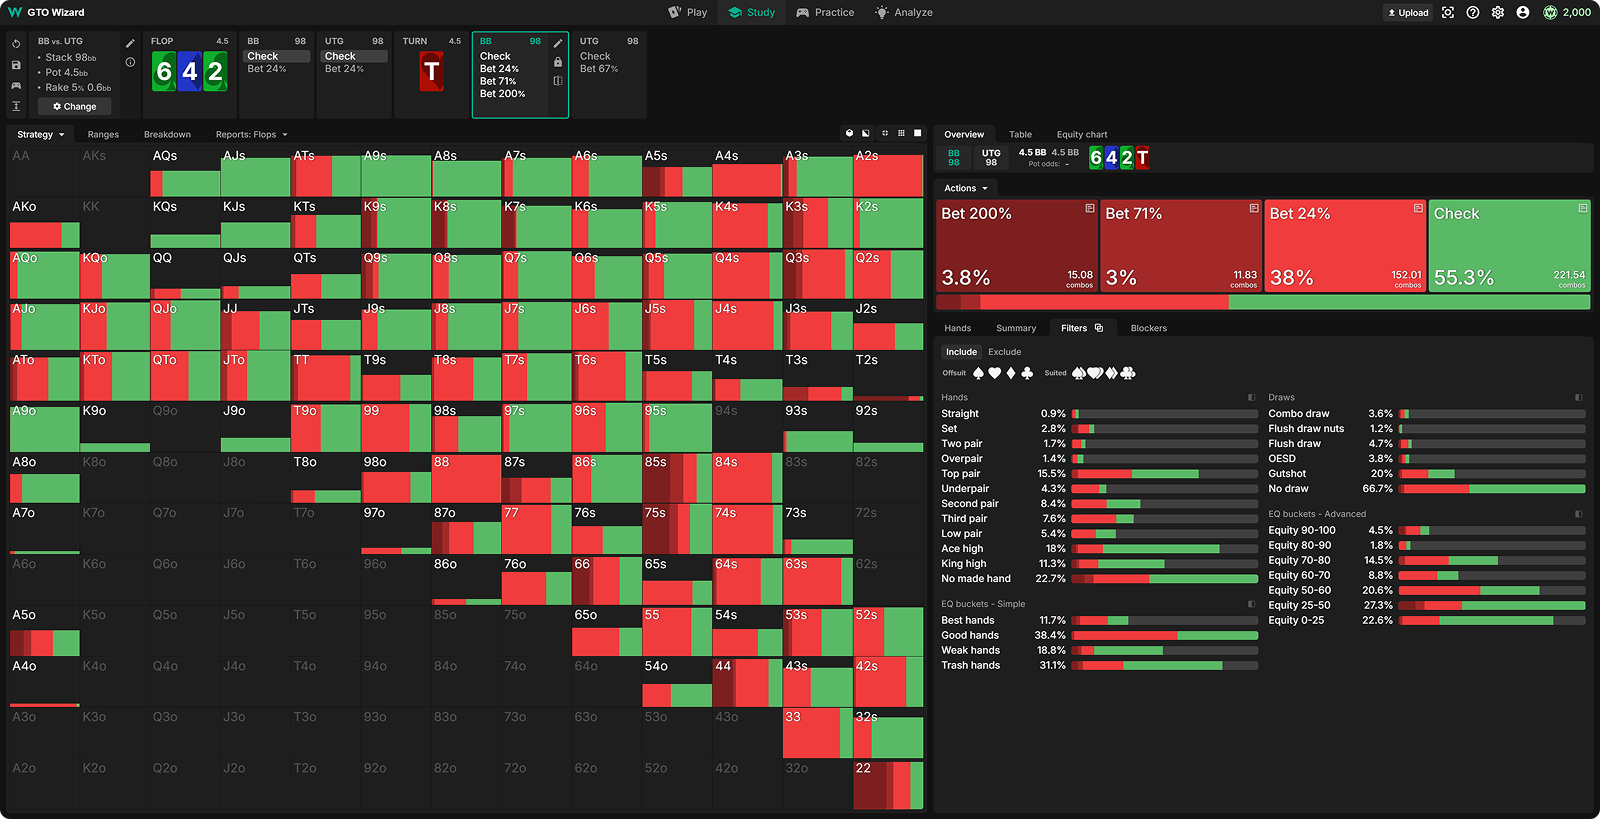Click the save icon in left sidebar

(x=16, y=65)
